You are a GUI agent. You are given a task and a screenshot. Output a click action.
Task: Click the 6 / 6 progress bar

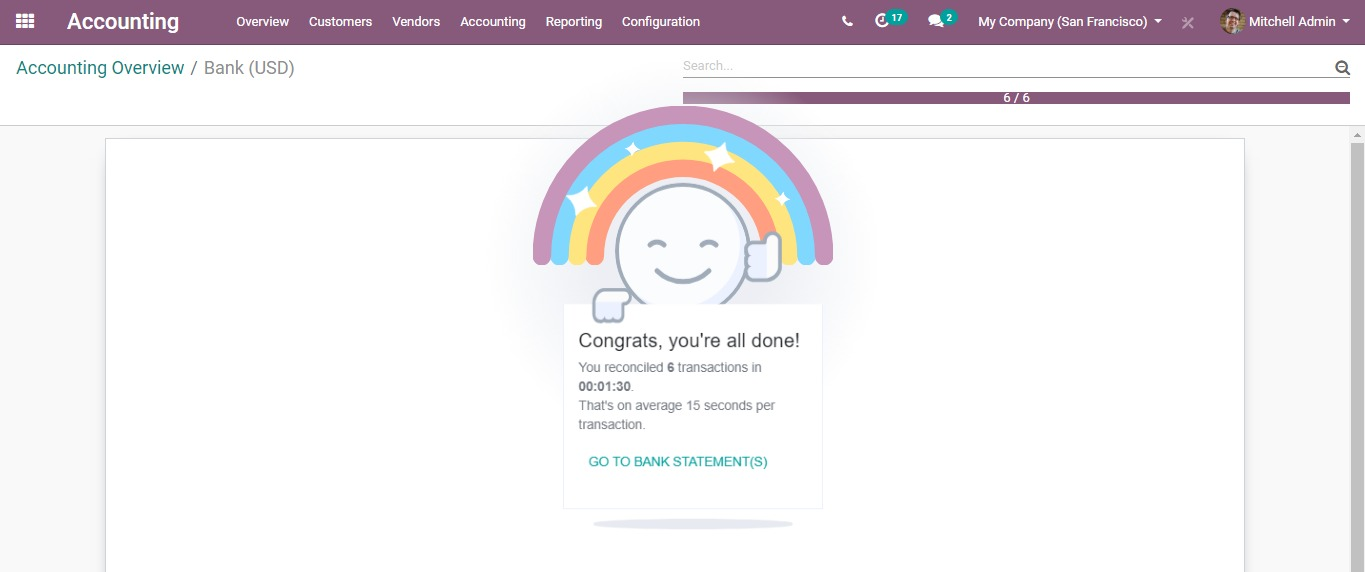point(1016,98)
